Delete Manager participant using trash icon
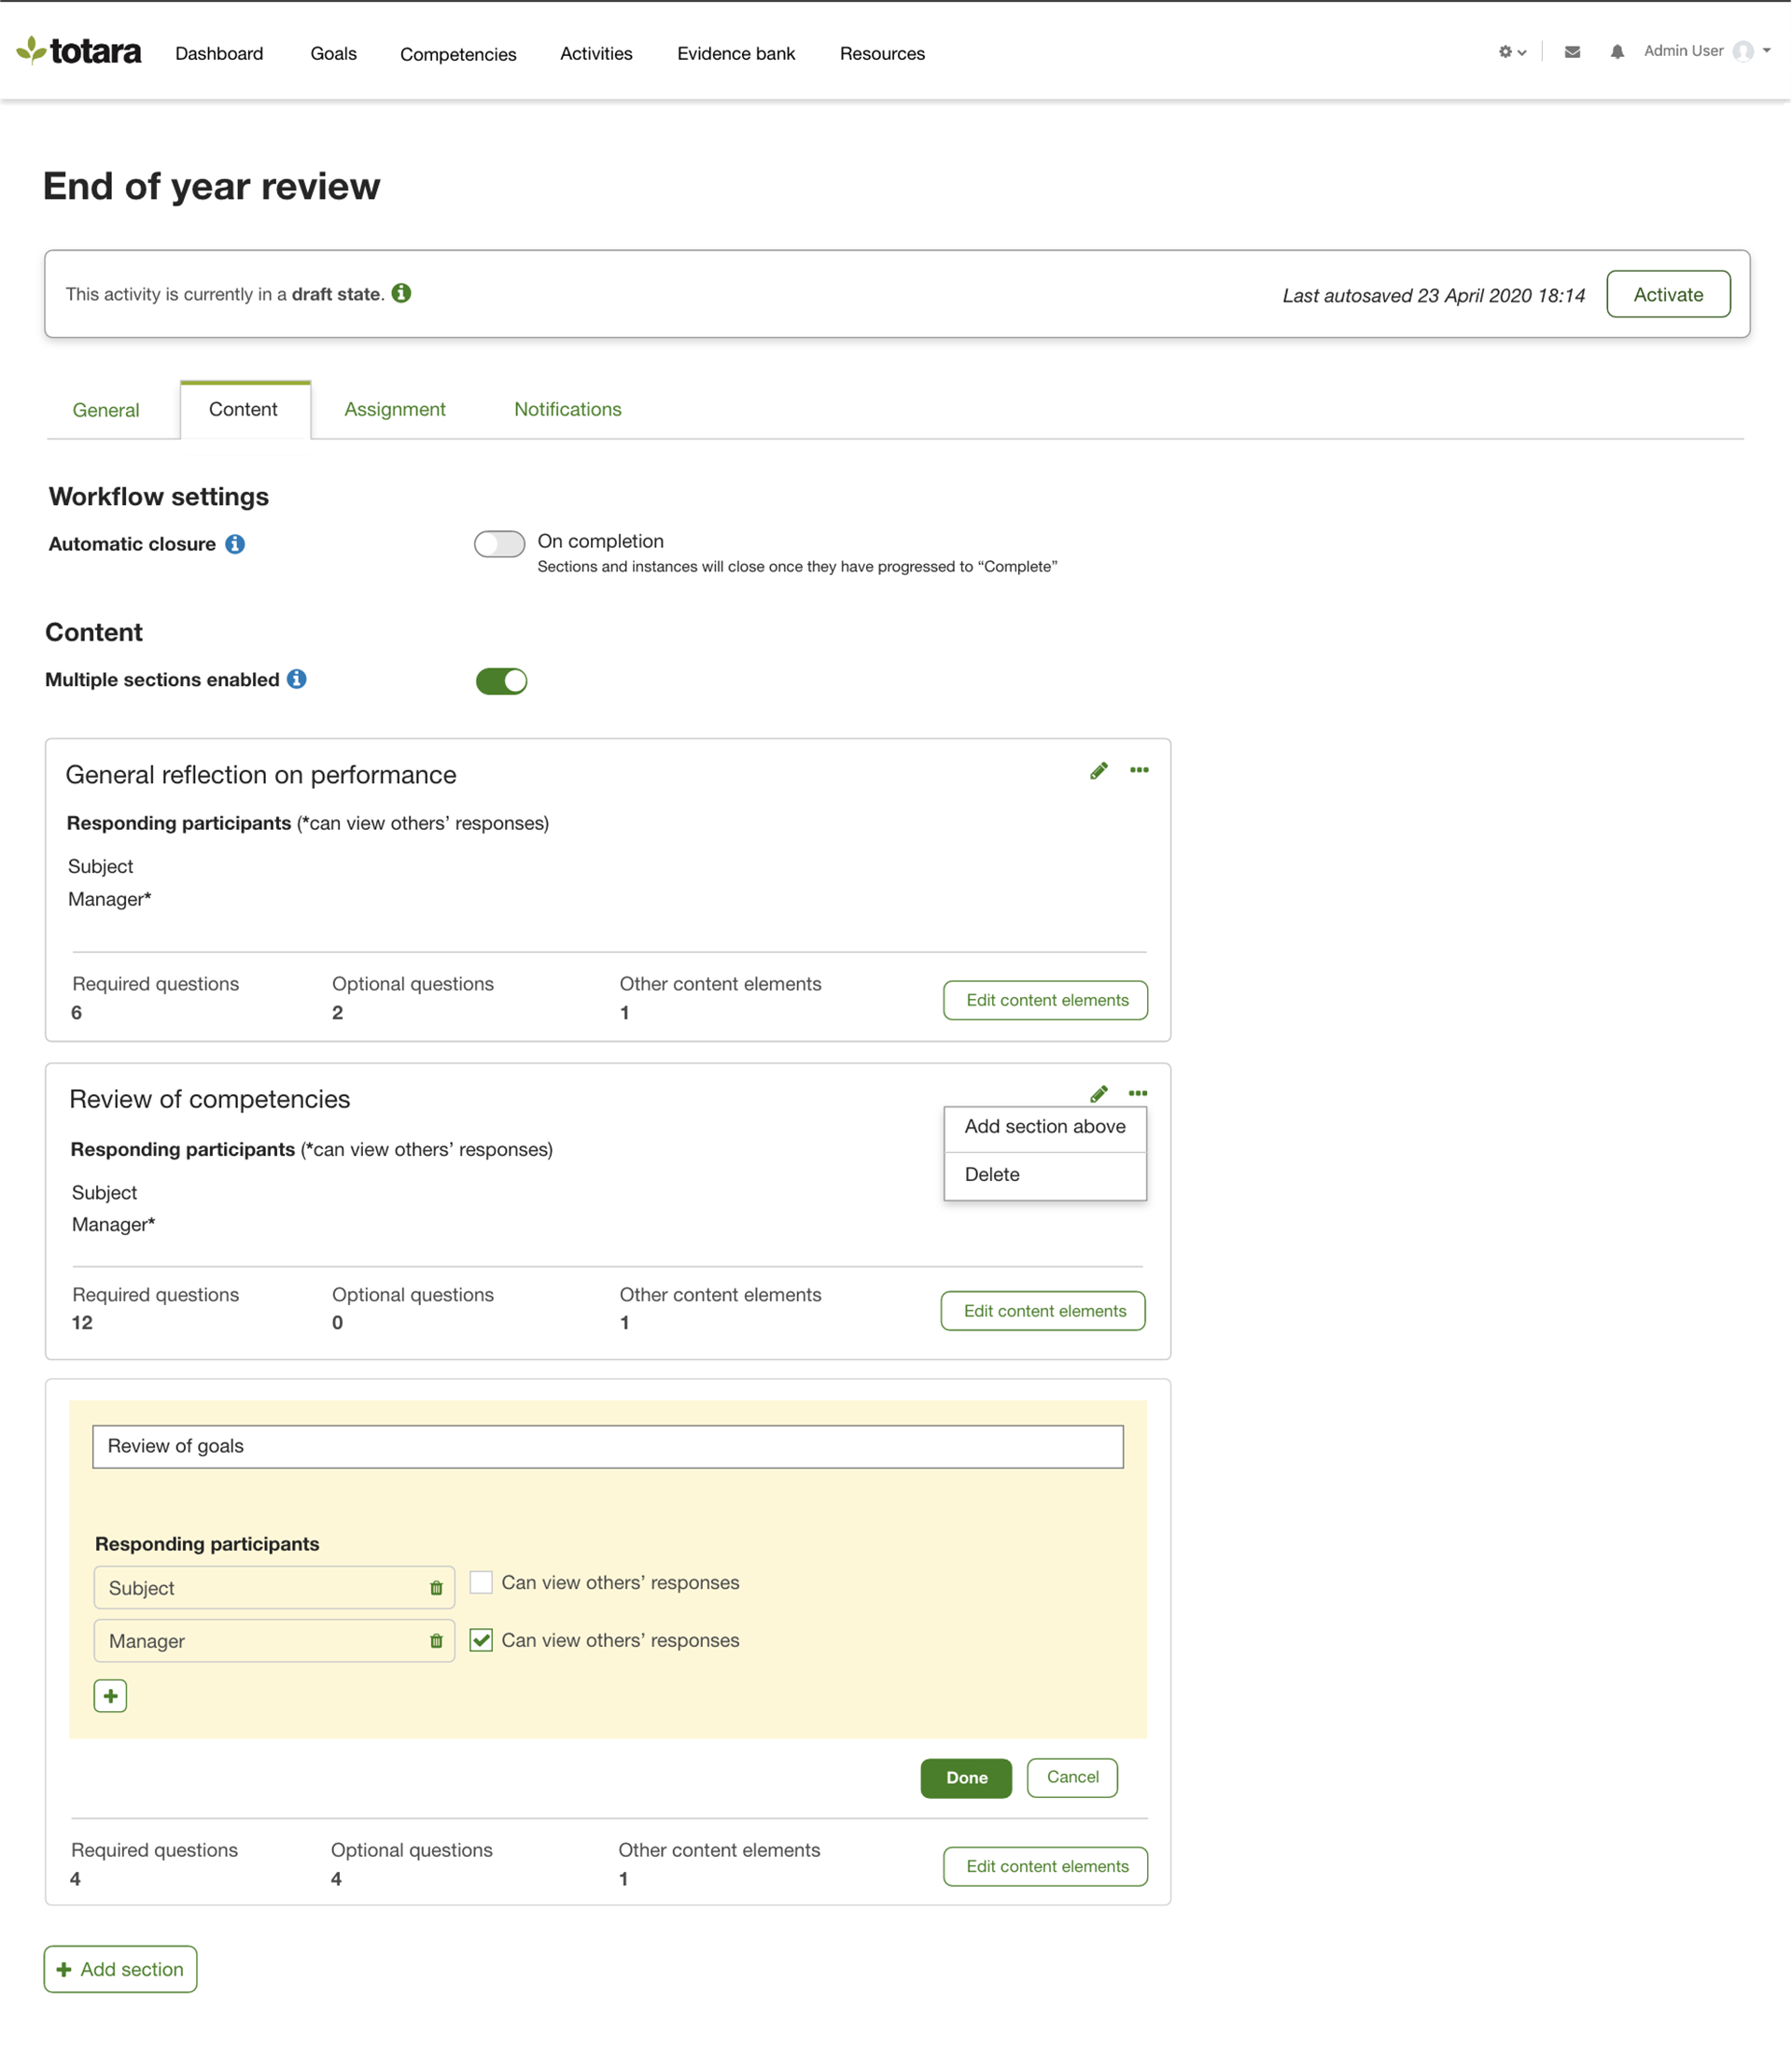 [436, 1641]
